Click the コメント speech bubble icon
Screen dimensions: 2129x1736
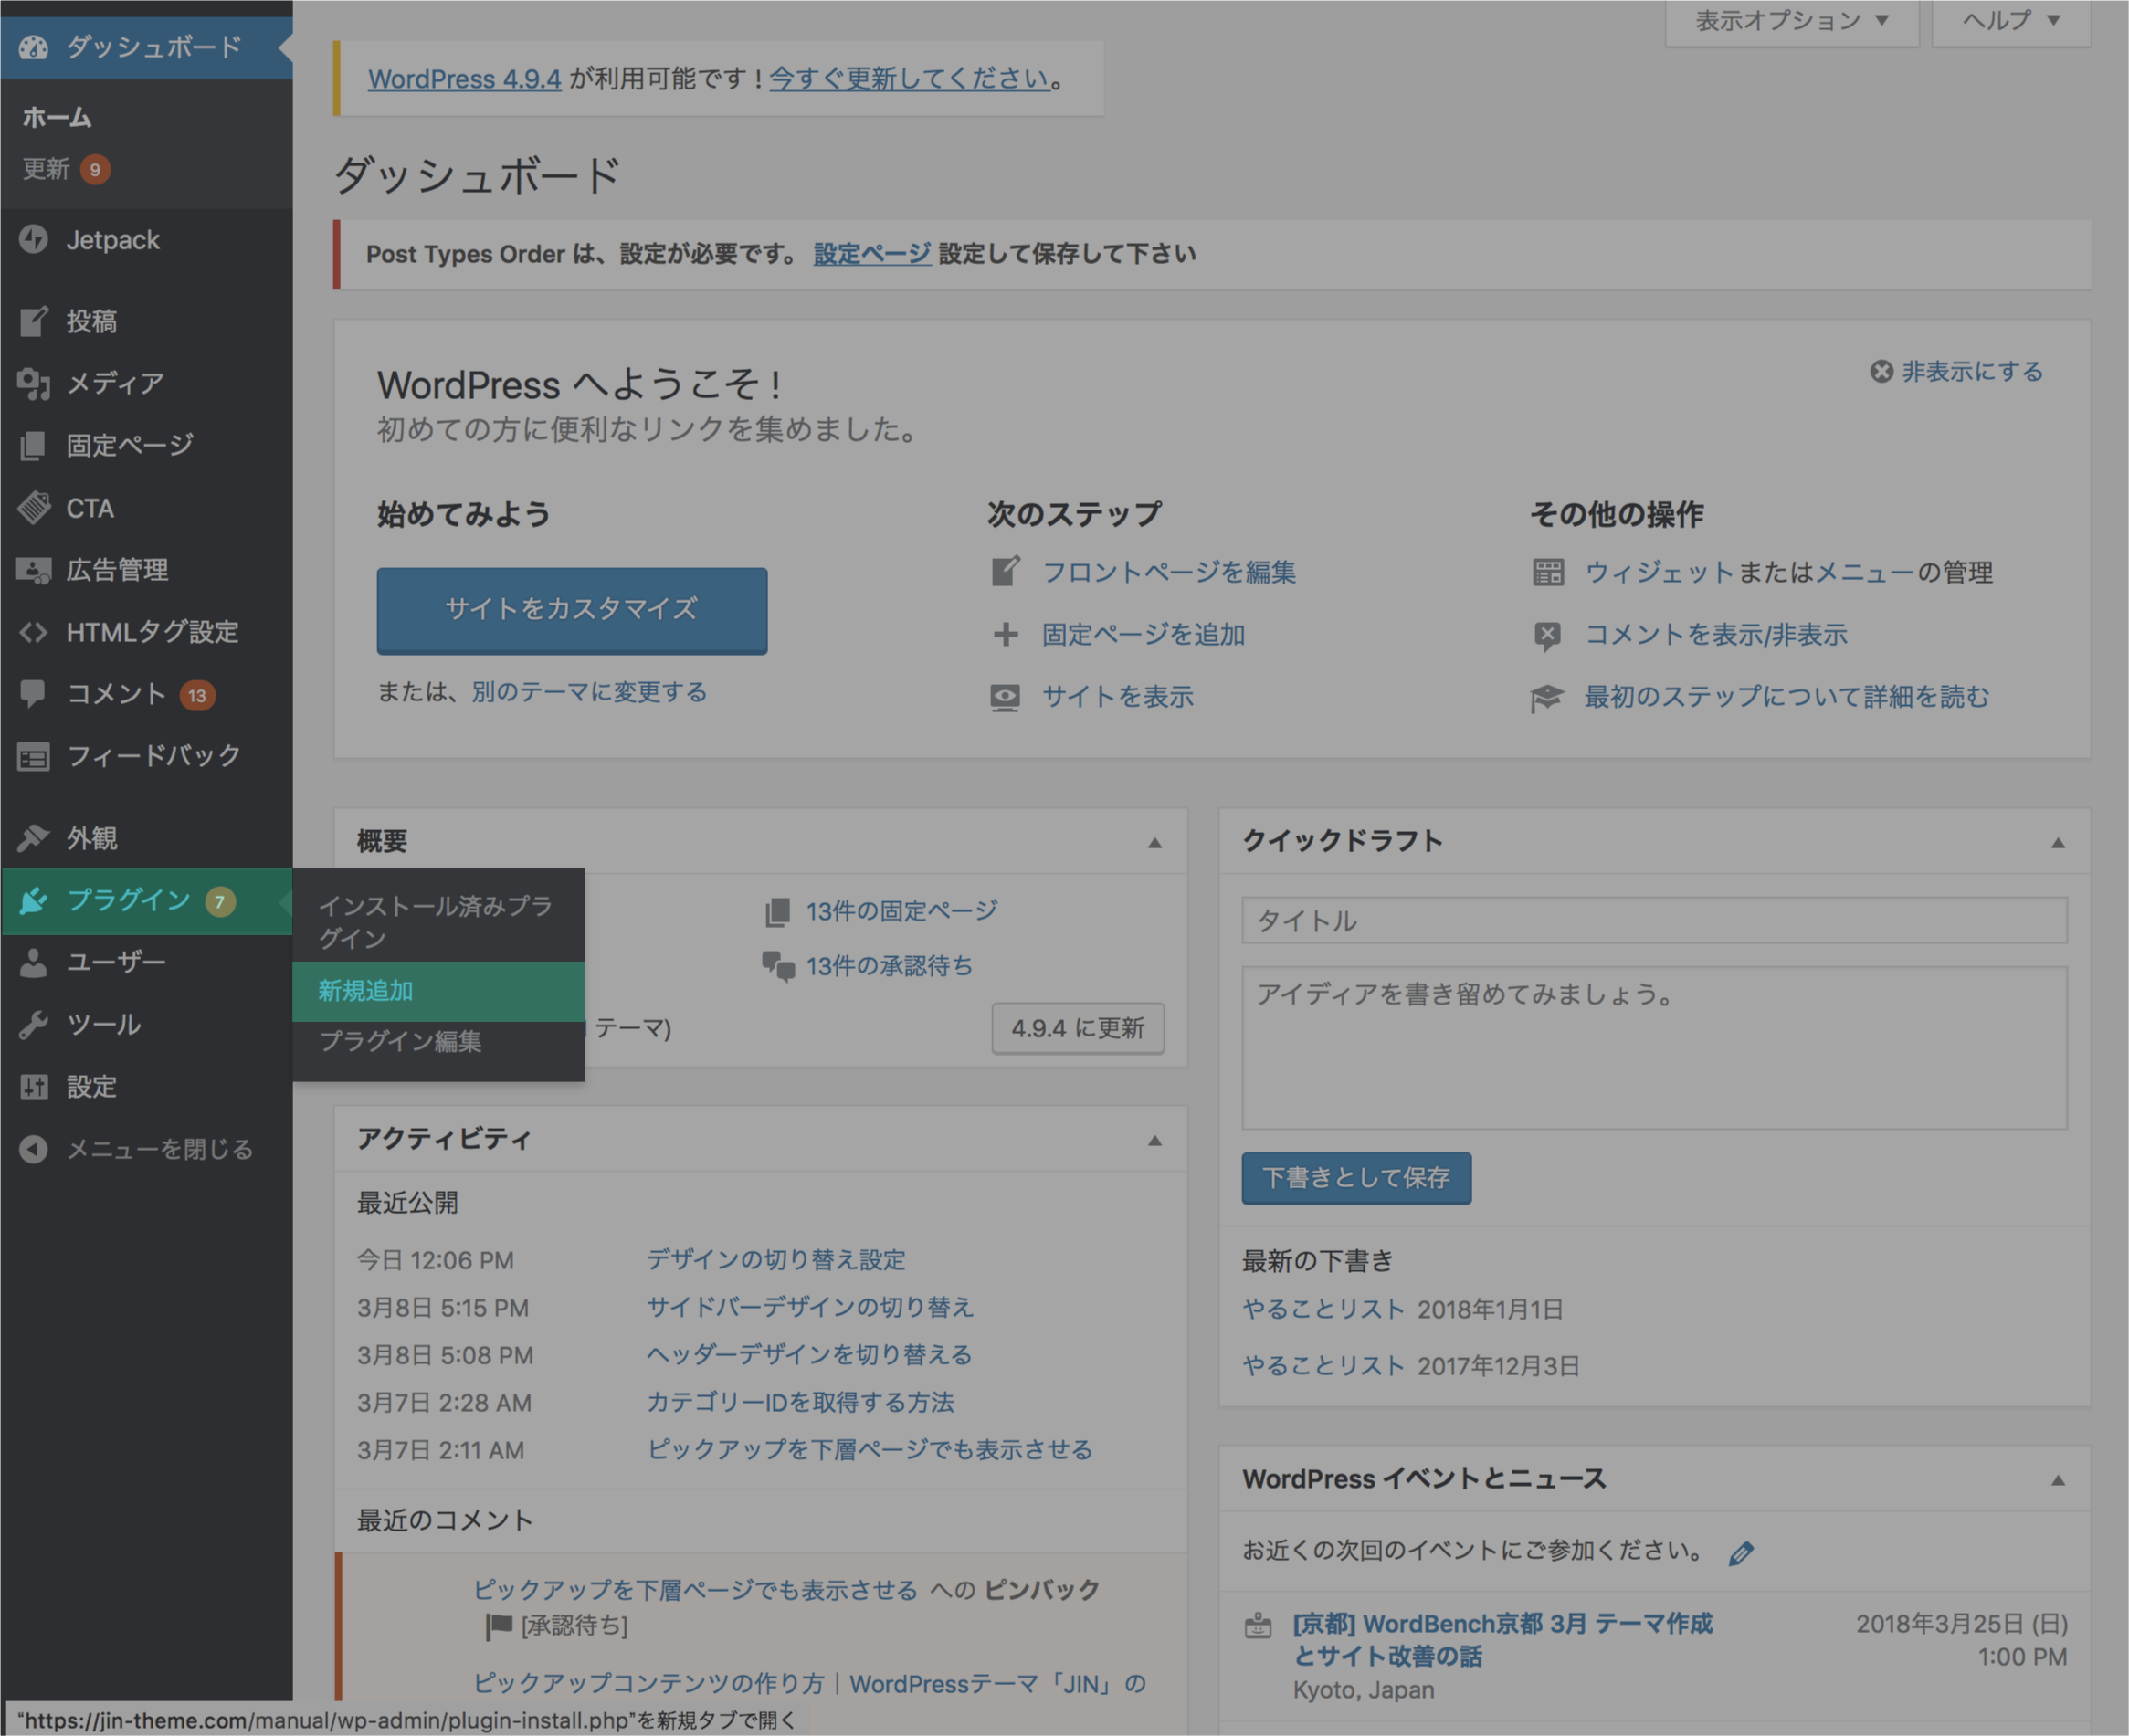[33, 694]
